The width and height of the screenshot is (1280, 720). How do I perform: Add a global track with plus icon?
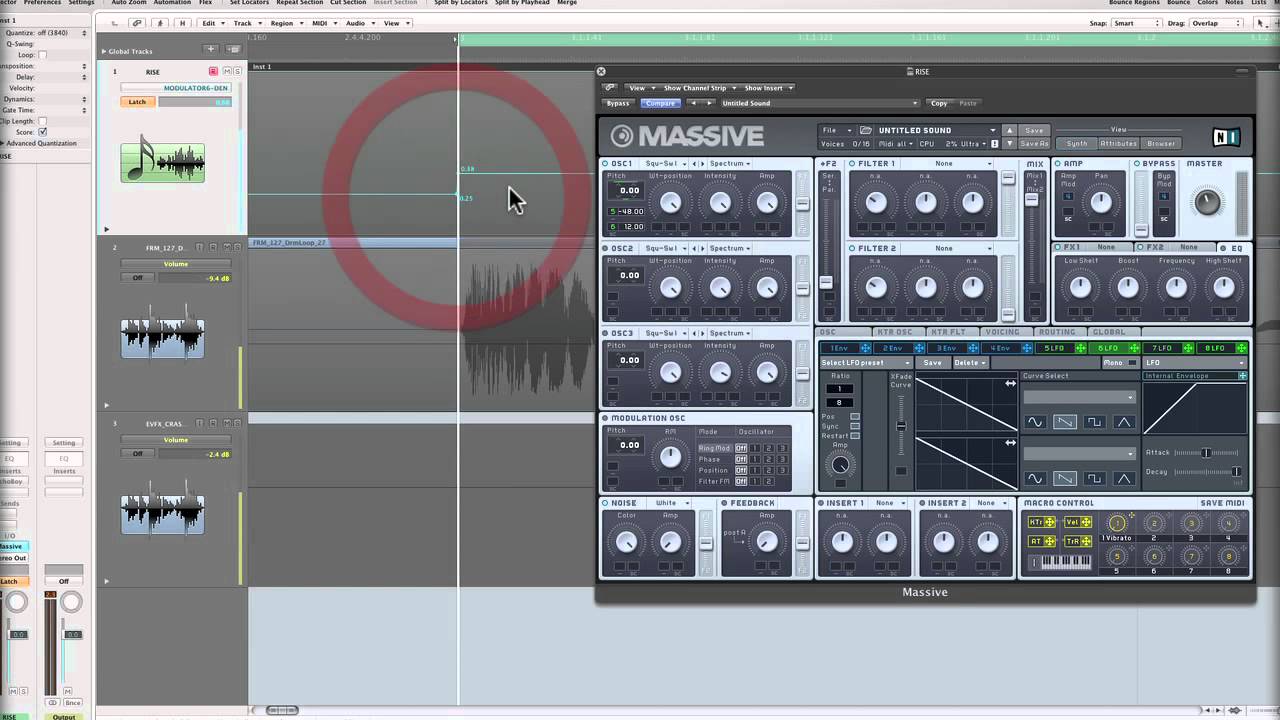(210, 49)
